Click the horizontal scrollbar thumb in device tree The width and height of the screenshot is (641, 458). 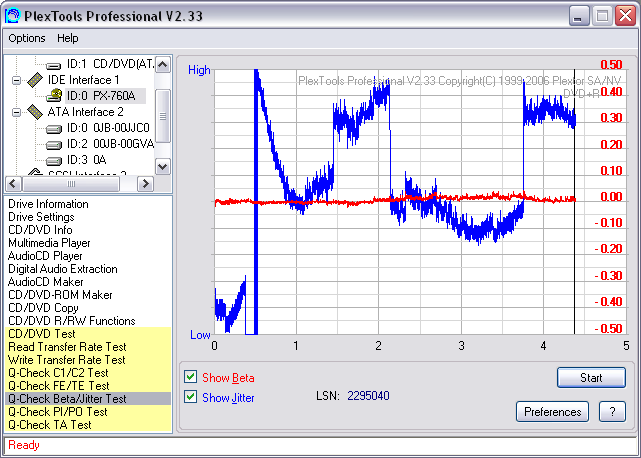tap(71, 184)
